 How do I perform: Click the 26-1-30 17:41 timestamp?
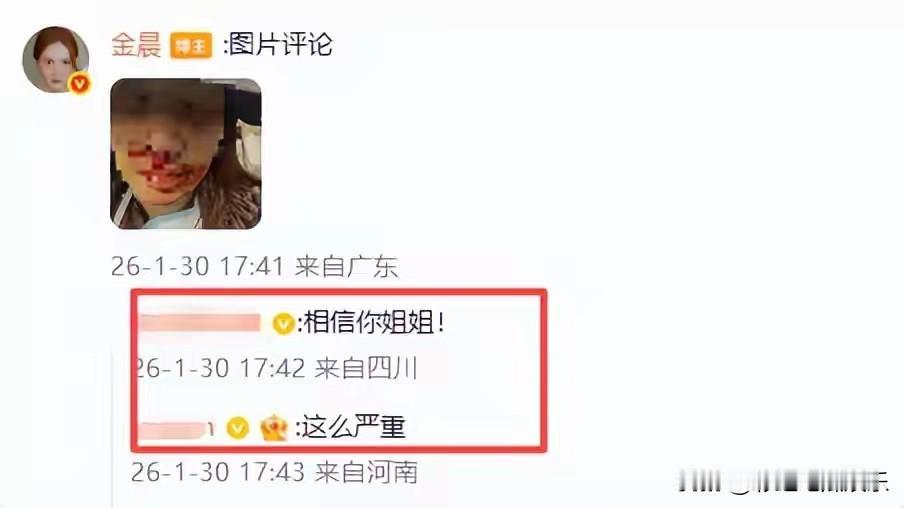point(198,266)
